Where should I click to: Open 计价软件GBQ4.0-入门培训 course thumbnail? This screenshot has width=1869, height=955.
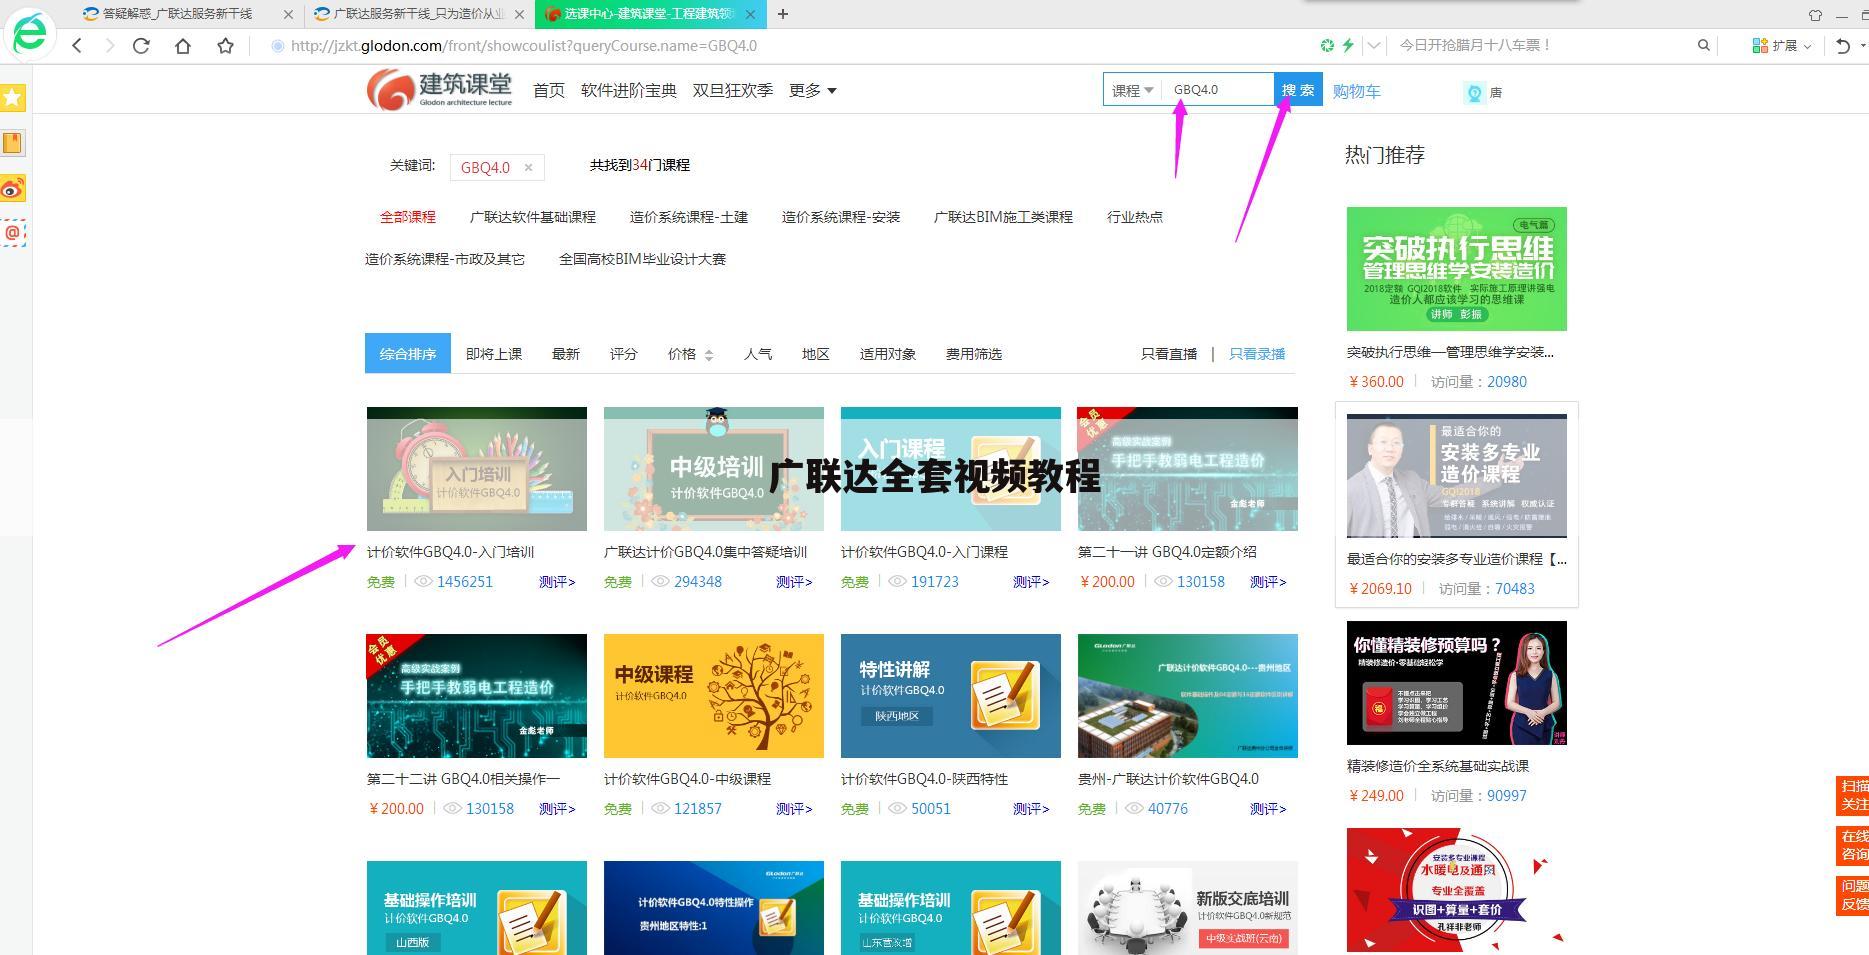point(477,469)
